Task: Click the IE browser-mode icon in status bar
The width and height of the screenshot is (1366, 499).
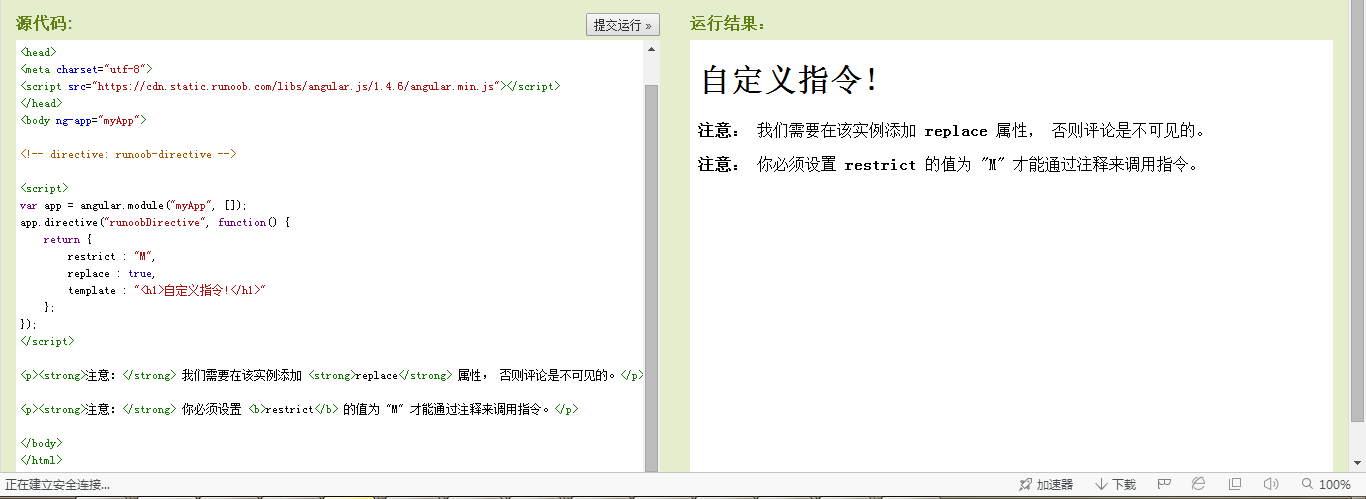Action: (1198, 484)
